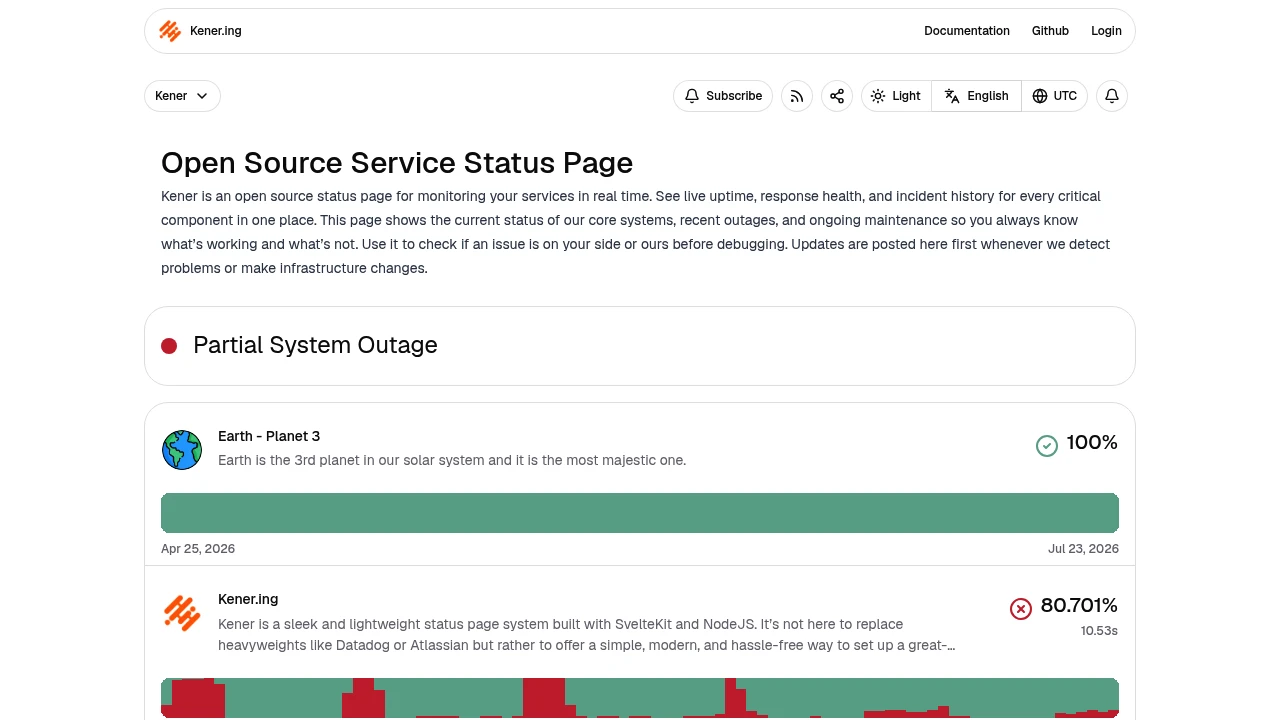Click the Kener.ing monitor logo icon

tap(182, 613)
